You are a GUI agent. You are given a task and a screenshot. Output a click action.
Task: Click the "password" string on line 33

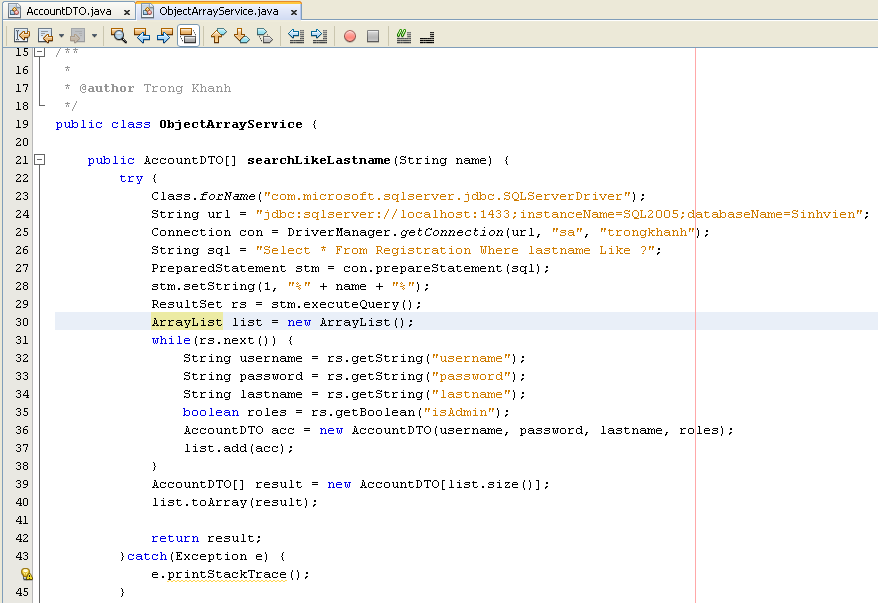click(471, 376)
